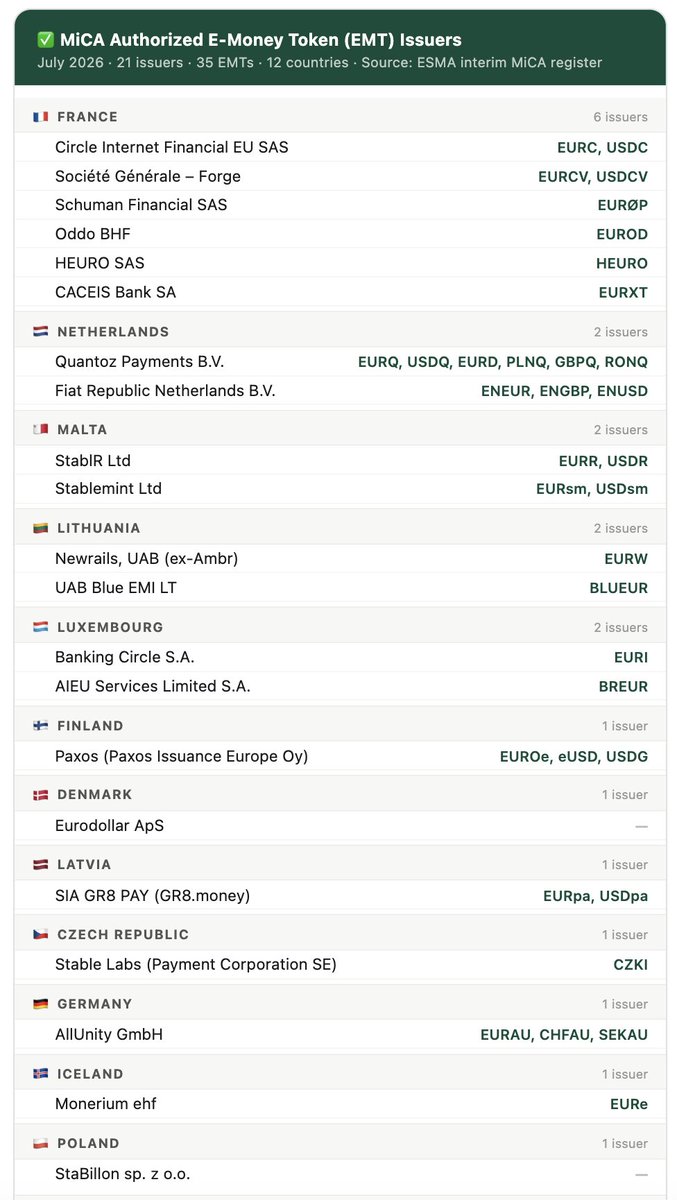Select UAB Blue EMI LT issuer
Viewport: 677px width, 1200px height.
(116, 587)
